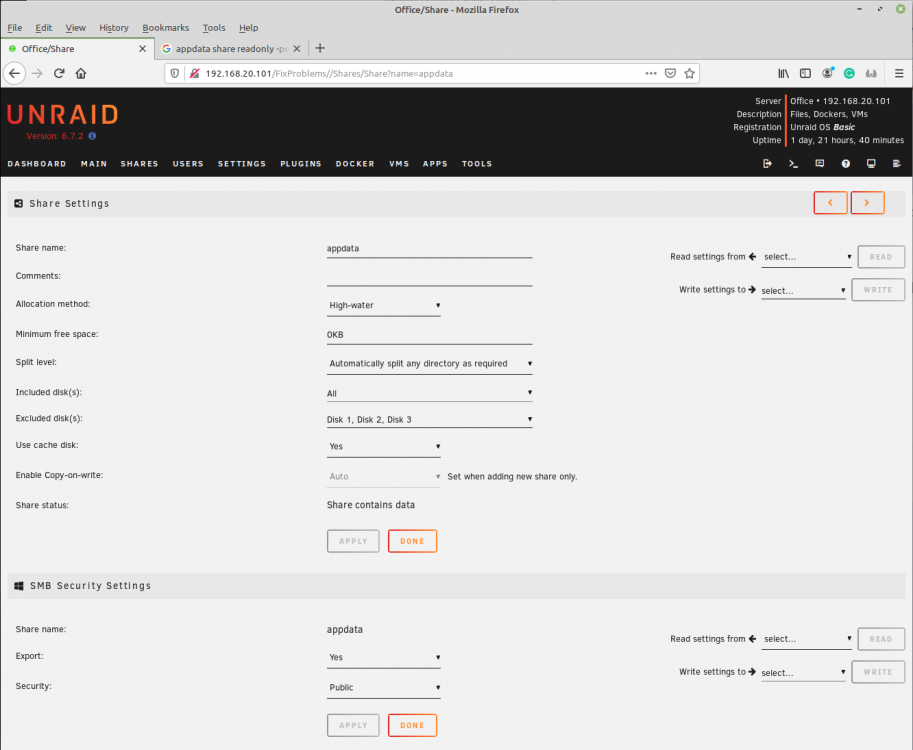Image resolution: width=913 pixels, height=750 pixels.
Task: Open Allocation method High-water dropdown
Action: coord(383,305)
